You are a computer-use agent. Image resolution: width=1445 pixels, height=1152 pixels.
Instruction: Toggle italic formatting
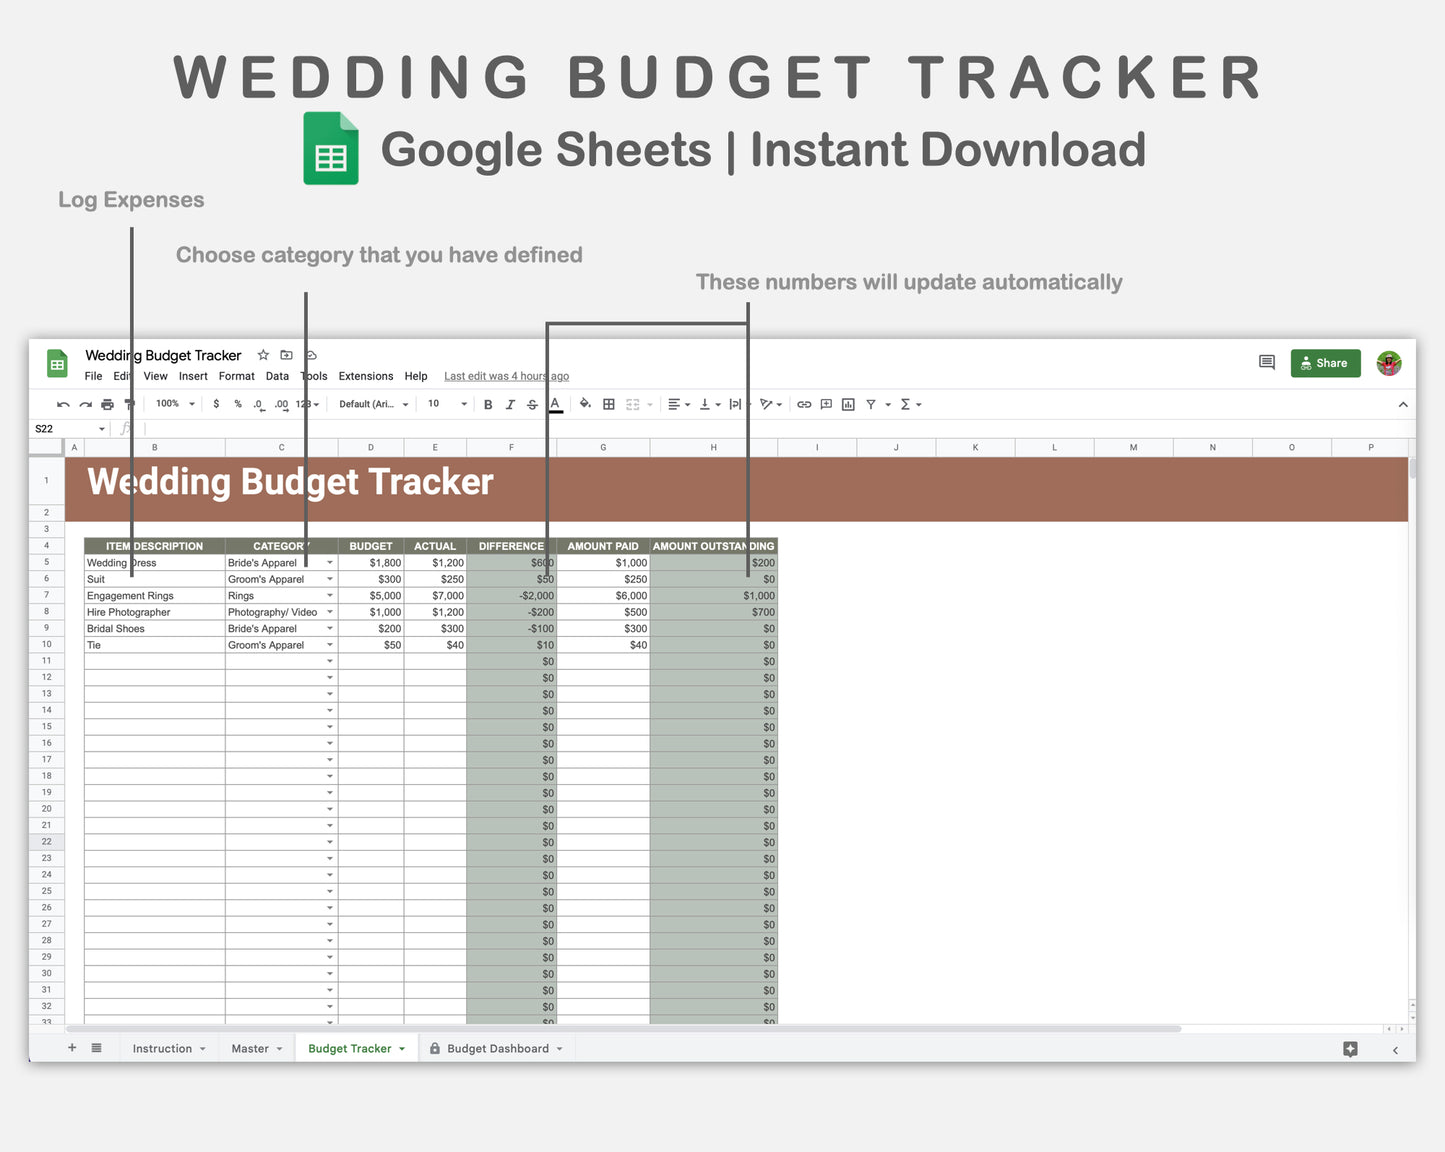coord(510,404)
